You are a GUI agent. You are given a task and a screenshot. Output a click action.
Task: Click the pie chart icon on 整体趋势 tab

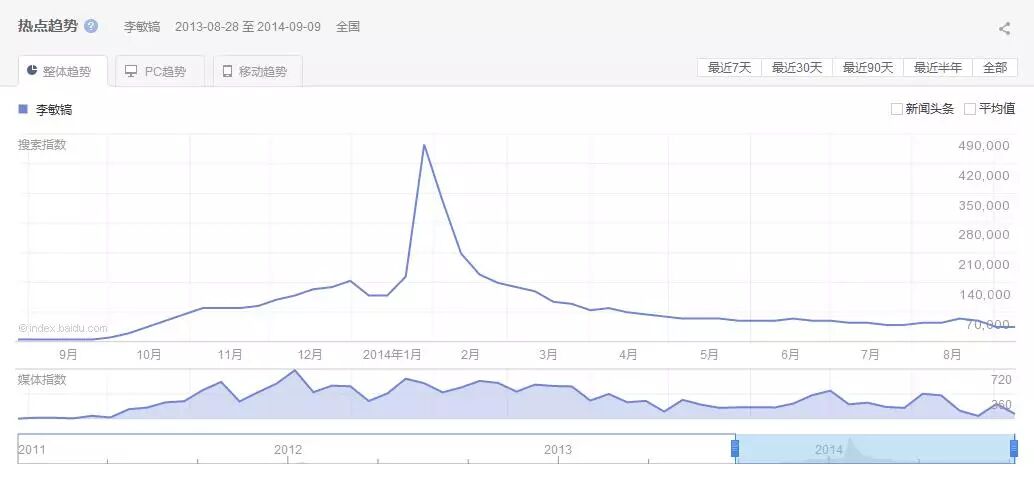32,71
